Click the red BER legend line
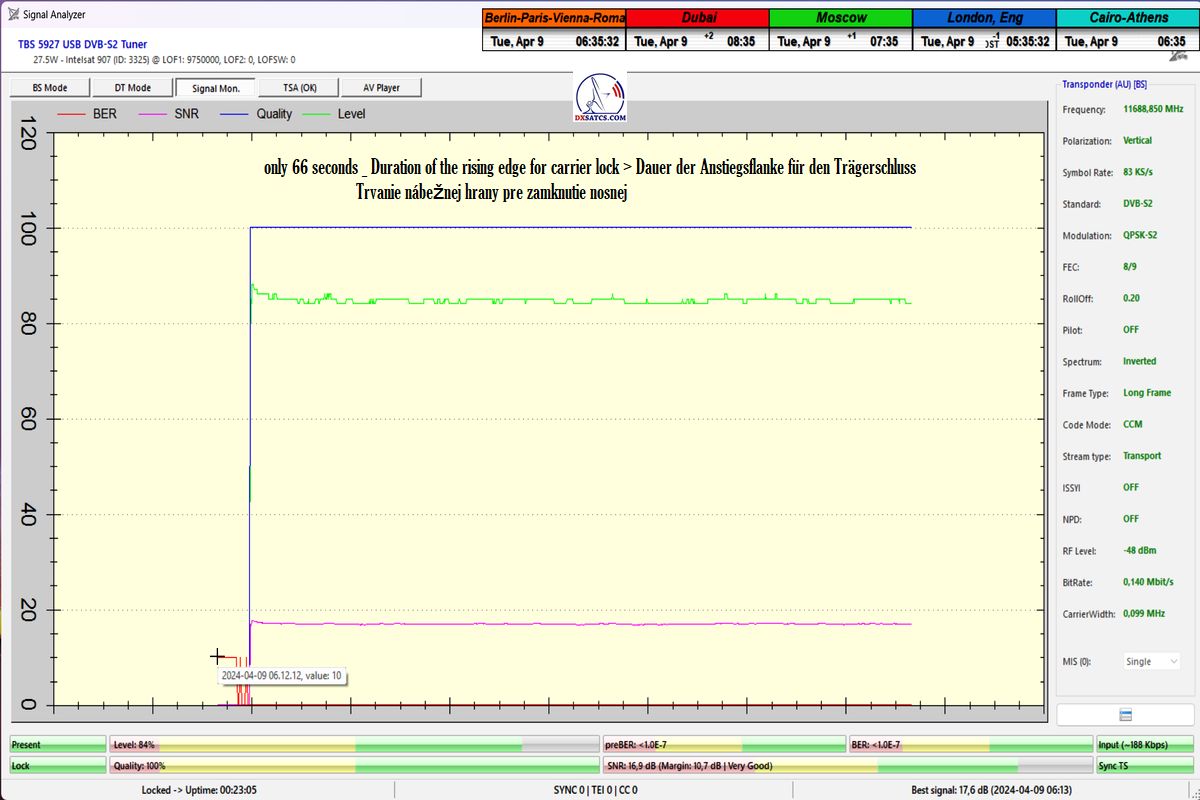 coord(72,114)
